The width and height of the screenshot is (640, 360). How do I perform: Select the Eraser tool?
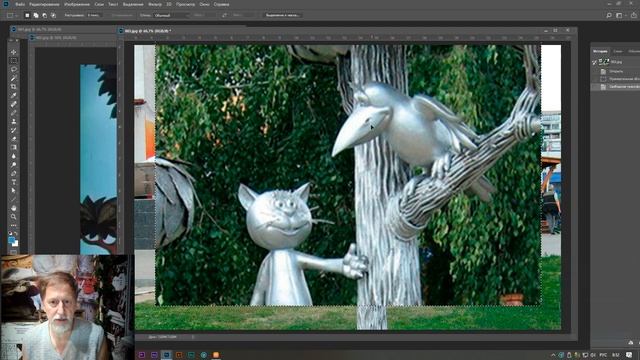13,139
